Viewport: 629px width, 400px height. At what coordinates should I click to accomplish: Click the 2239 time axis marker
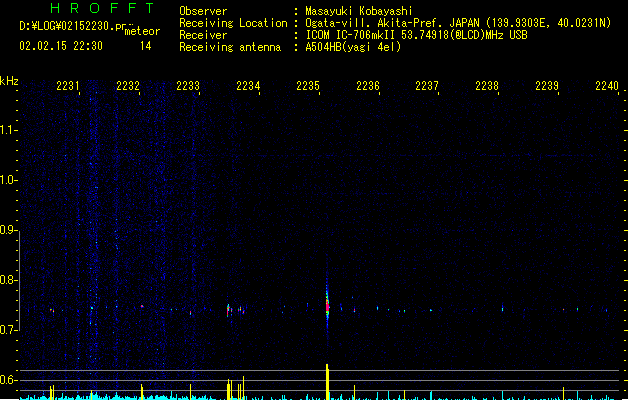point(547,85)
